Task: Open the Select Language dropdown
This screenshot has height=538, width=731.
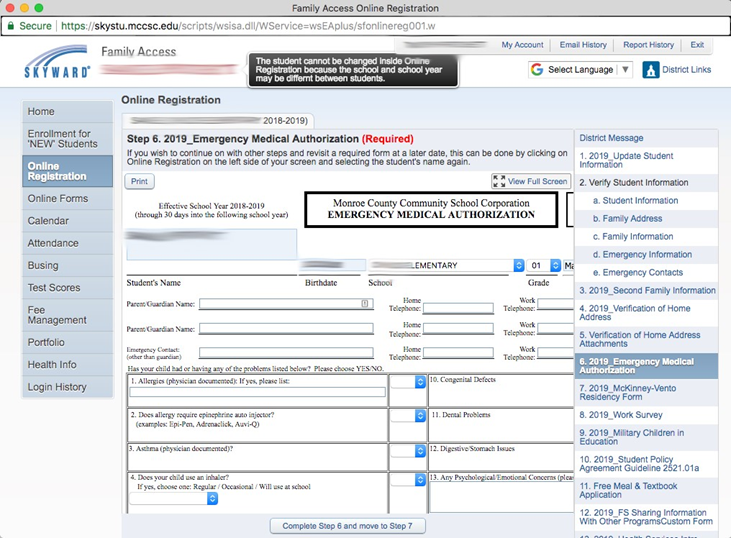Action: pos(581,70)
